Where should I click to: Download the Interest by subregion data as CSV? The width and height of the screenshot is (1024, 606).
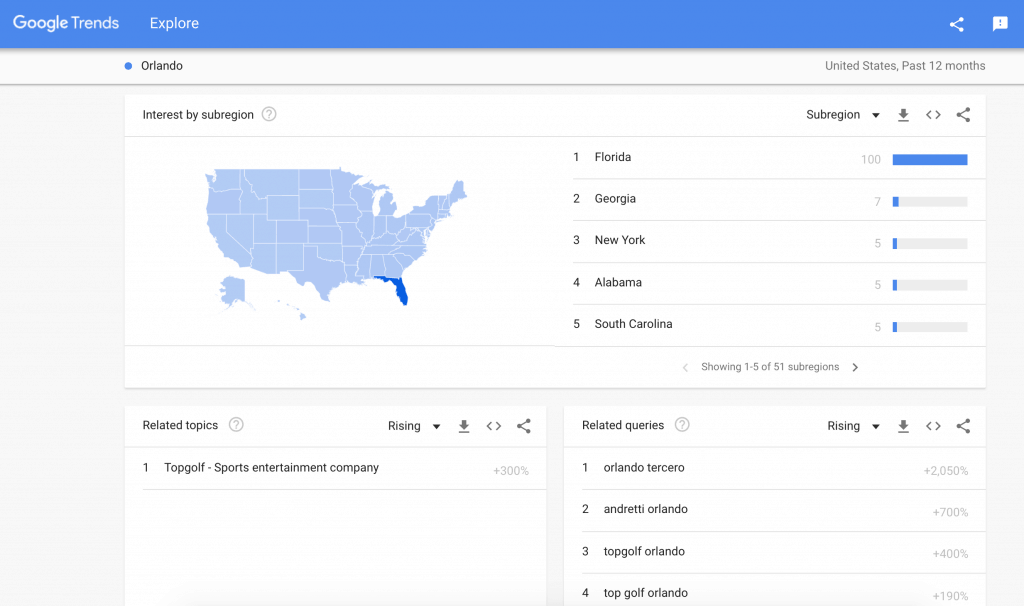903,115
